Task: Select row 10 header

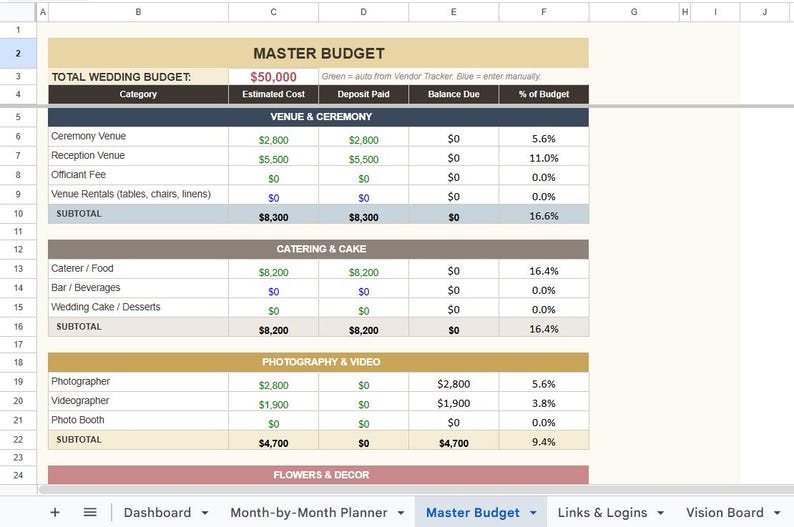Action: tap(18, 214)
